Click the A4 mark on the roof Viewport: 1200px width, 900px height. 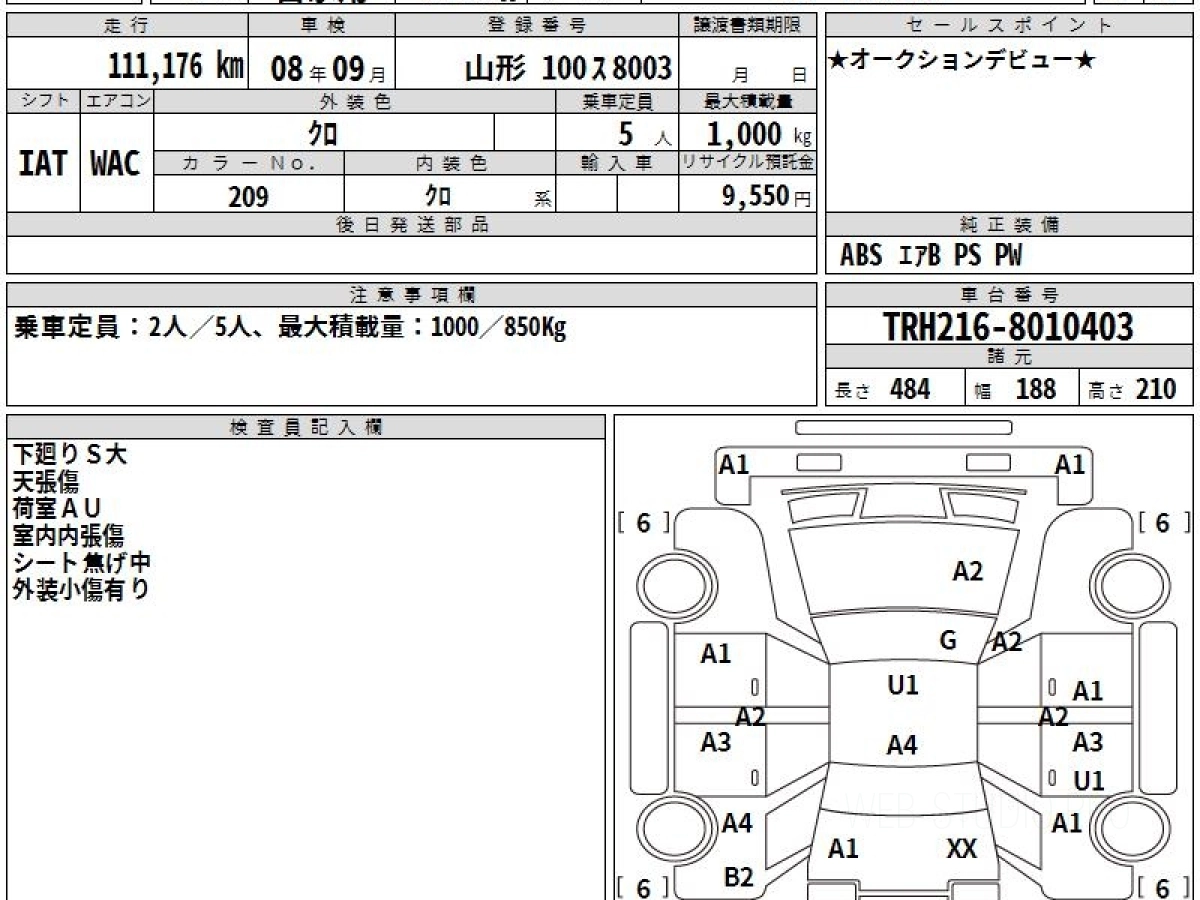click(x=902, y=745)
